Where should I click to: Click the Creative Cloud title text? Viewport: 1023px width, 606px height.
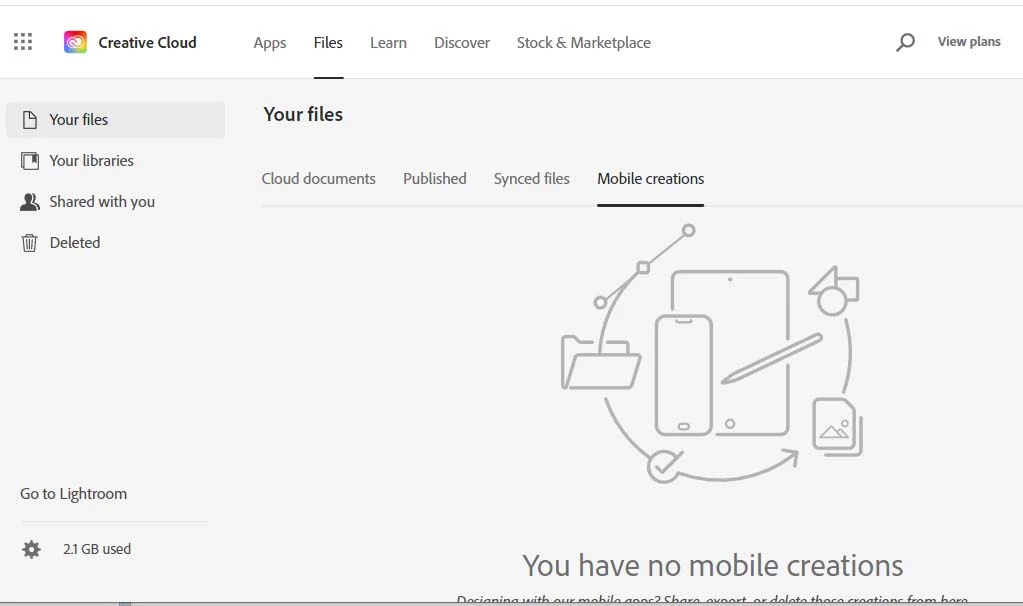click(147, 42)
